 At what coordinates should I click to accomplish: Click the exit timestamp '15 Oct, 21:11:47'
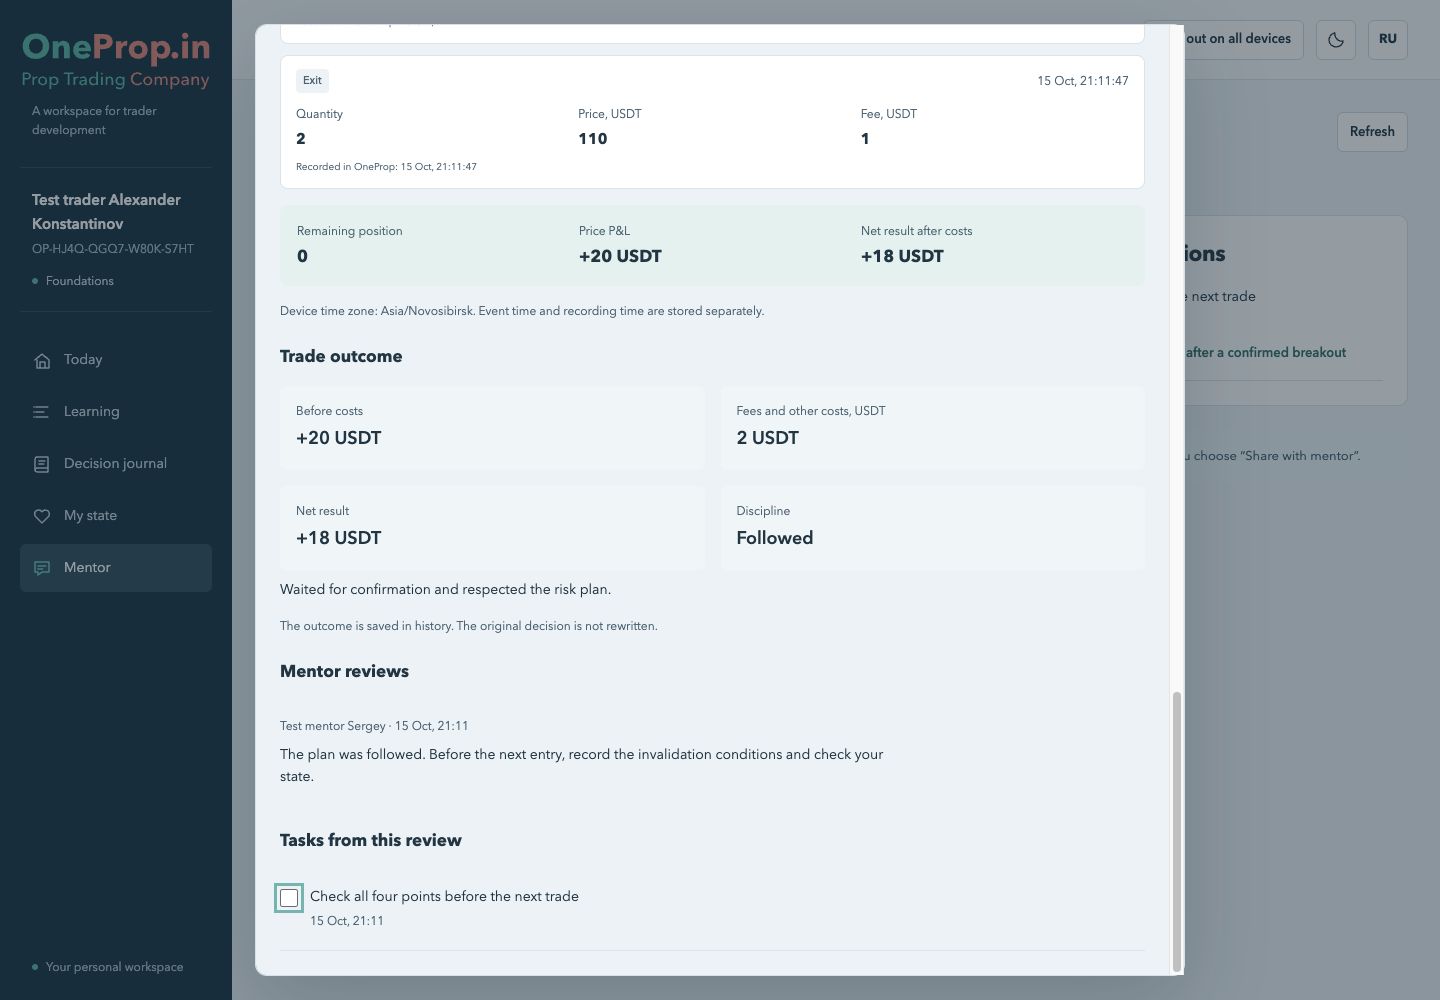1083,81
